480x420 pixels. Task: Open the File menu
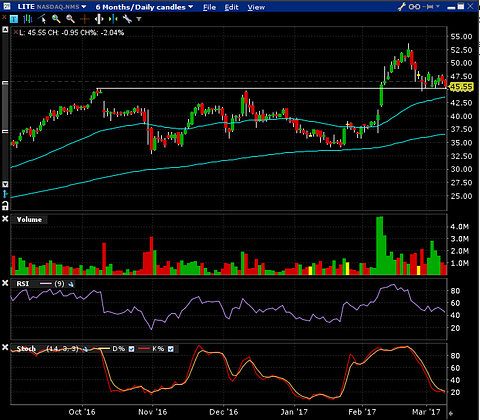pos(209,7)
